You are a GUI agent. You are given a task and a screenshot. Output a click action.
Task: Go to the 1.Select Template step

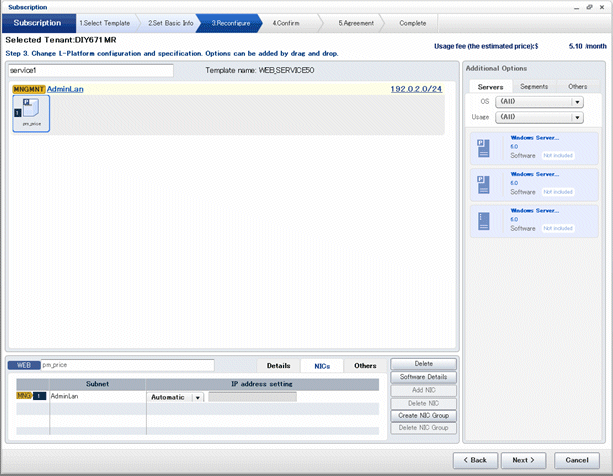(104, 22)
